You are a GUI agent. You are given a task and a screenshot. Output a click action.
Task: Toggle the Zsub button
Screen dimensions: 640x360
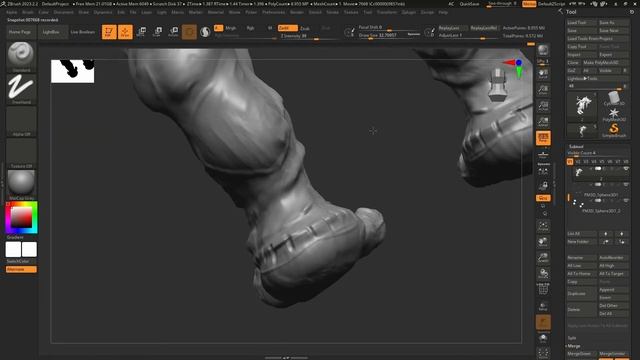point(305,28)
